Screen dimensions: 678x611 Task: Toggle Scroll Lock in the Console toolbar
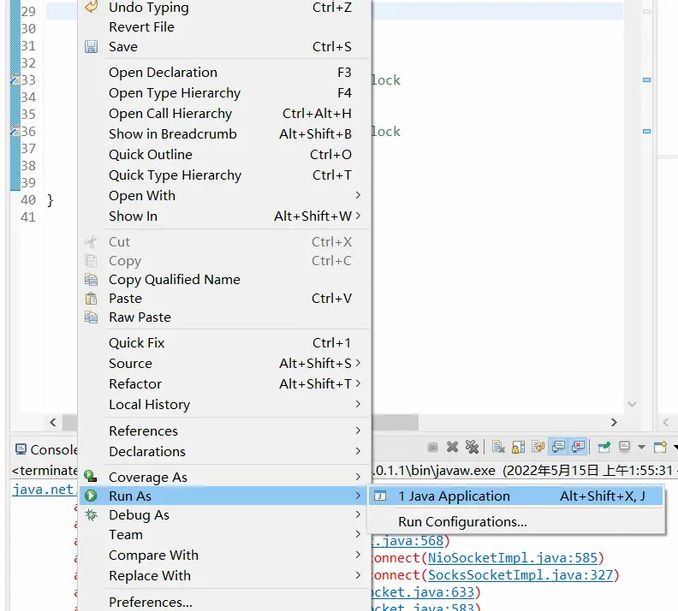point(519,447)
